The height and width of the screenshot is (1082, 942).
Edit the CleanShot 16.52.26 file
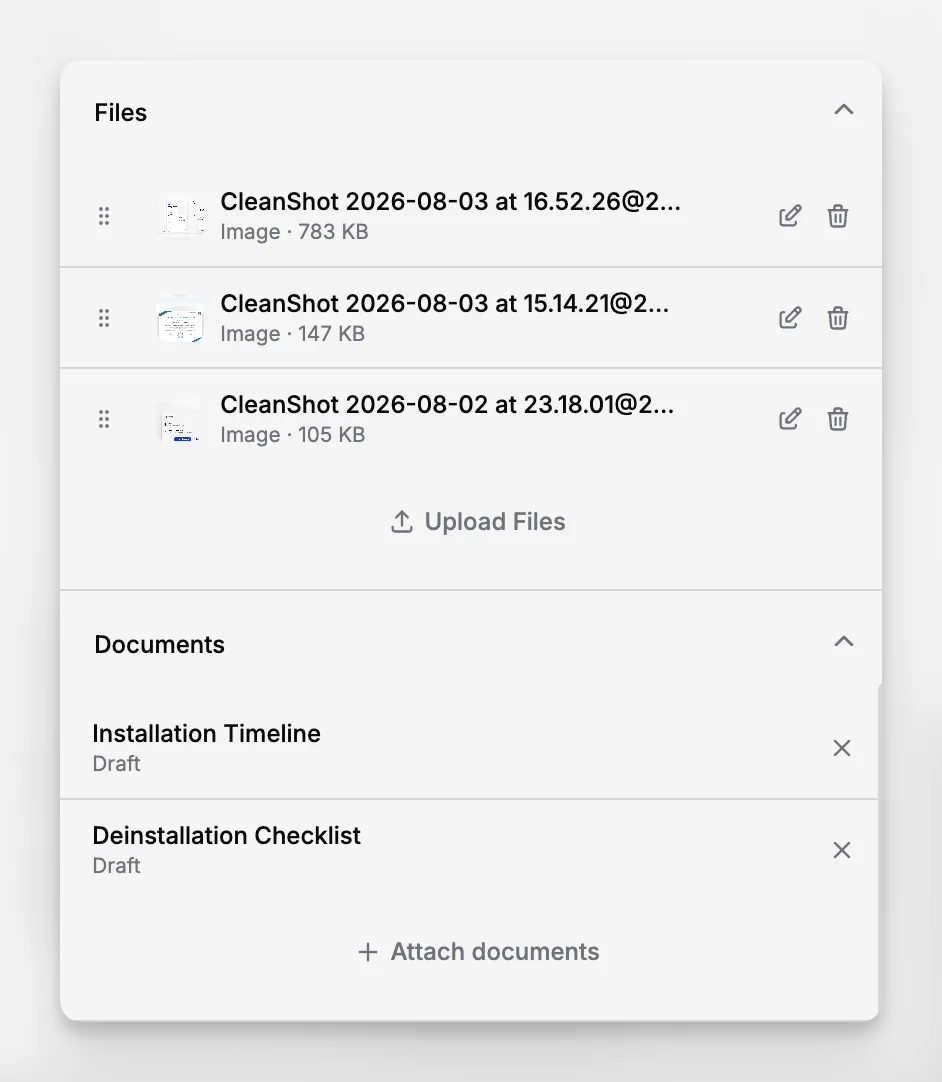790,216
